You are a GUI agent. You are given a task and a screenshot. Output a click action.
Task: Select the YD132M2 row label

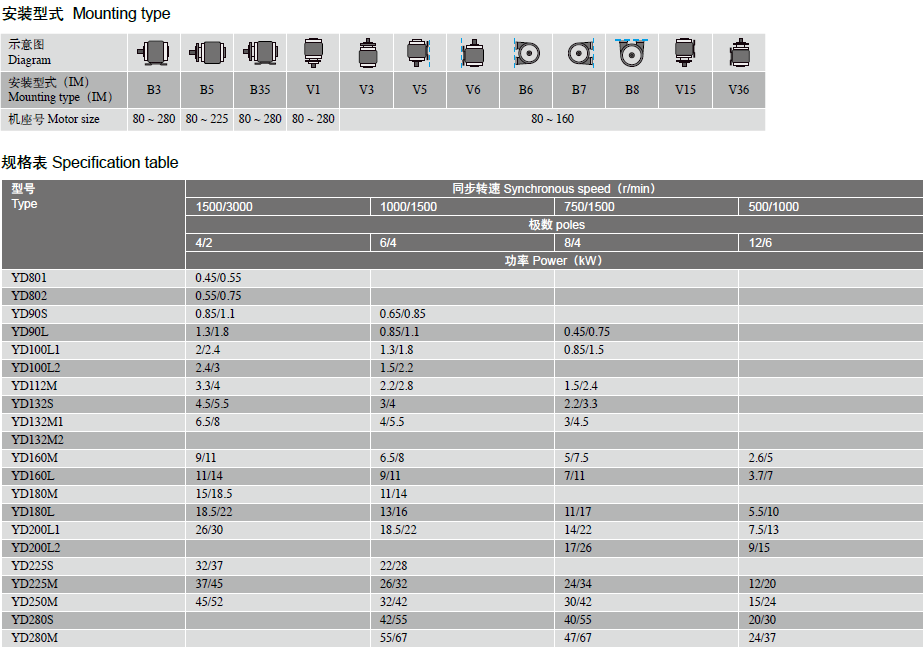point(37,440)
